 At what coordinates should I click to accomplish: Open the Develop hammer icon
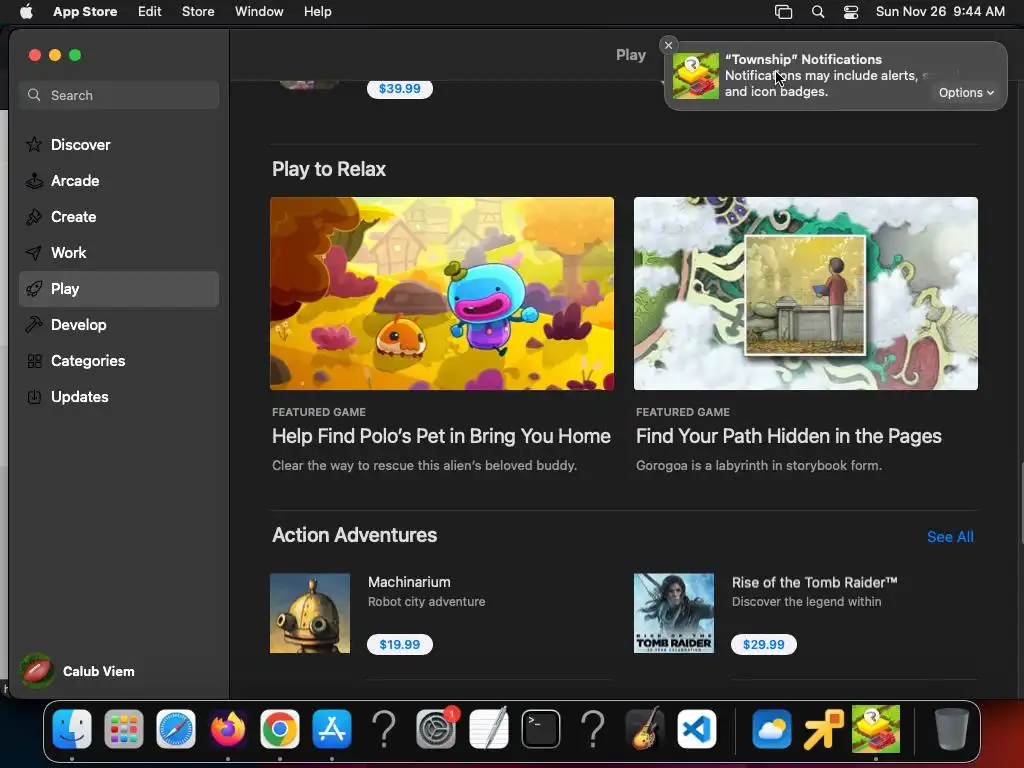click(34, 325)
